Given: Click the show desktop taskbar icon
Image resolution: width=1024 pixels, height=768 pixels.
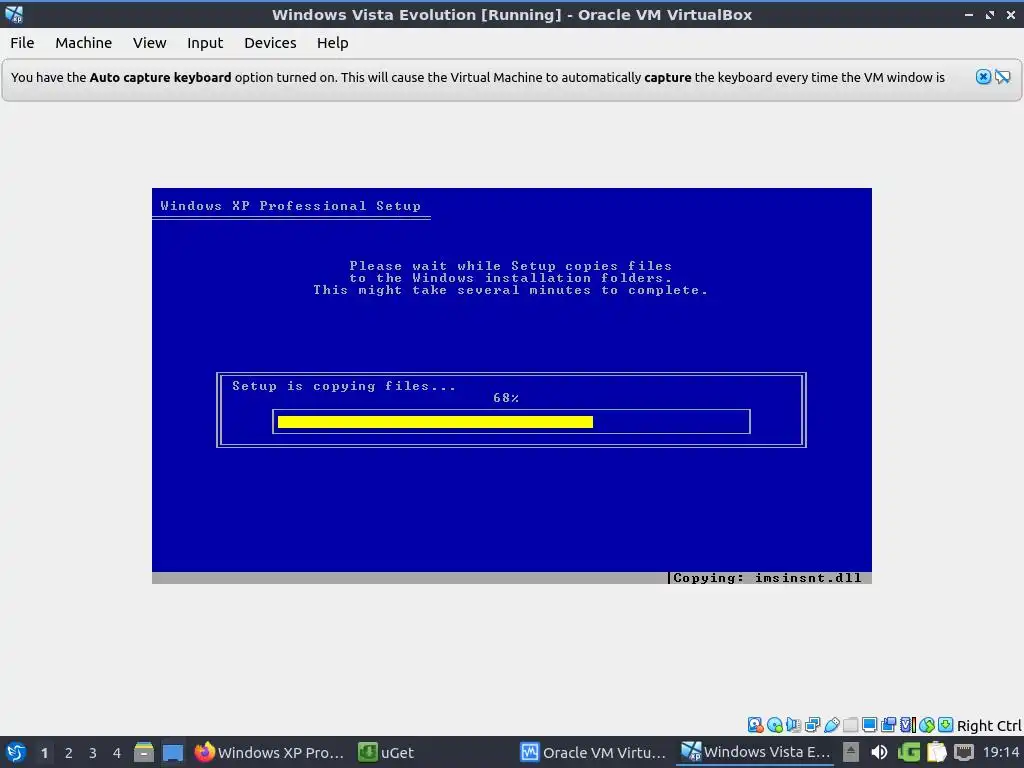Looking at the screenshot, I should pyautogui.click(x=172, y=752).
